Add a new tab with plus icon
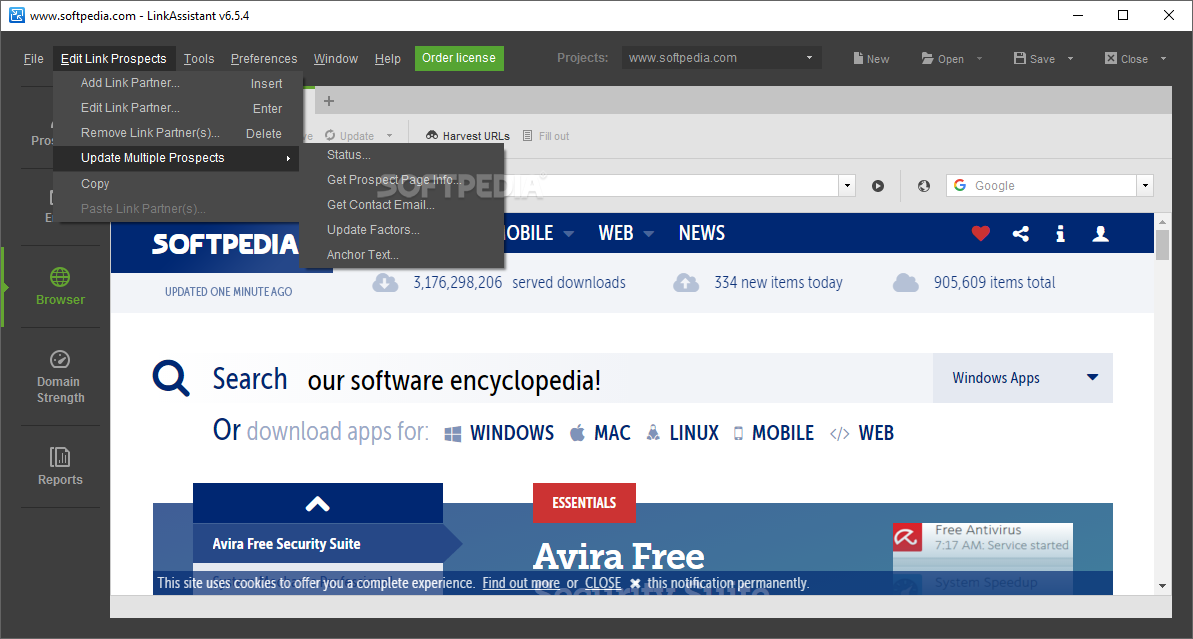Image resolution: width=1193 pixels, height=639 pixels. [329, 100]
